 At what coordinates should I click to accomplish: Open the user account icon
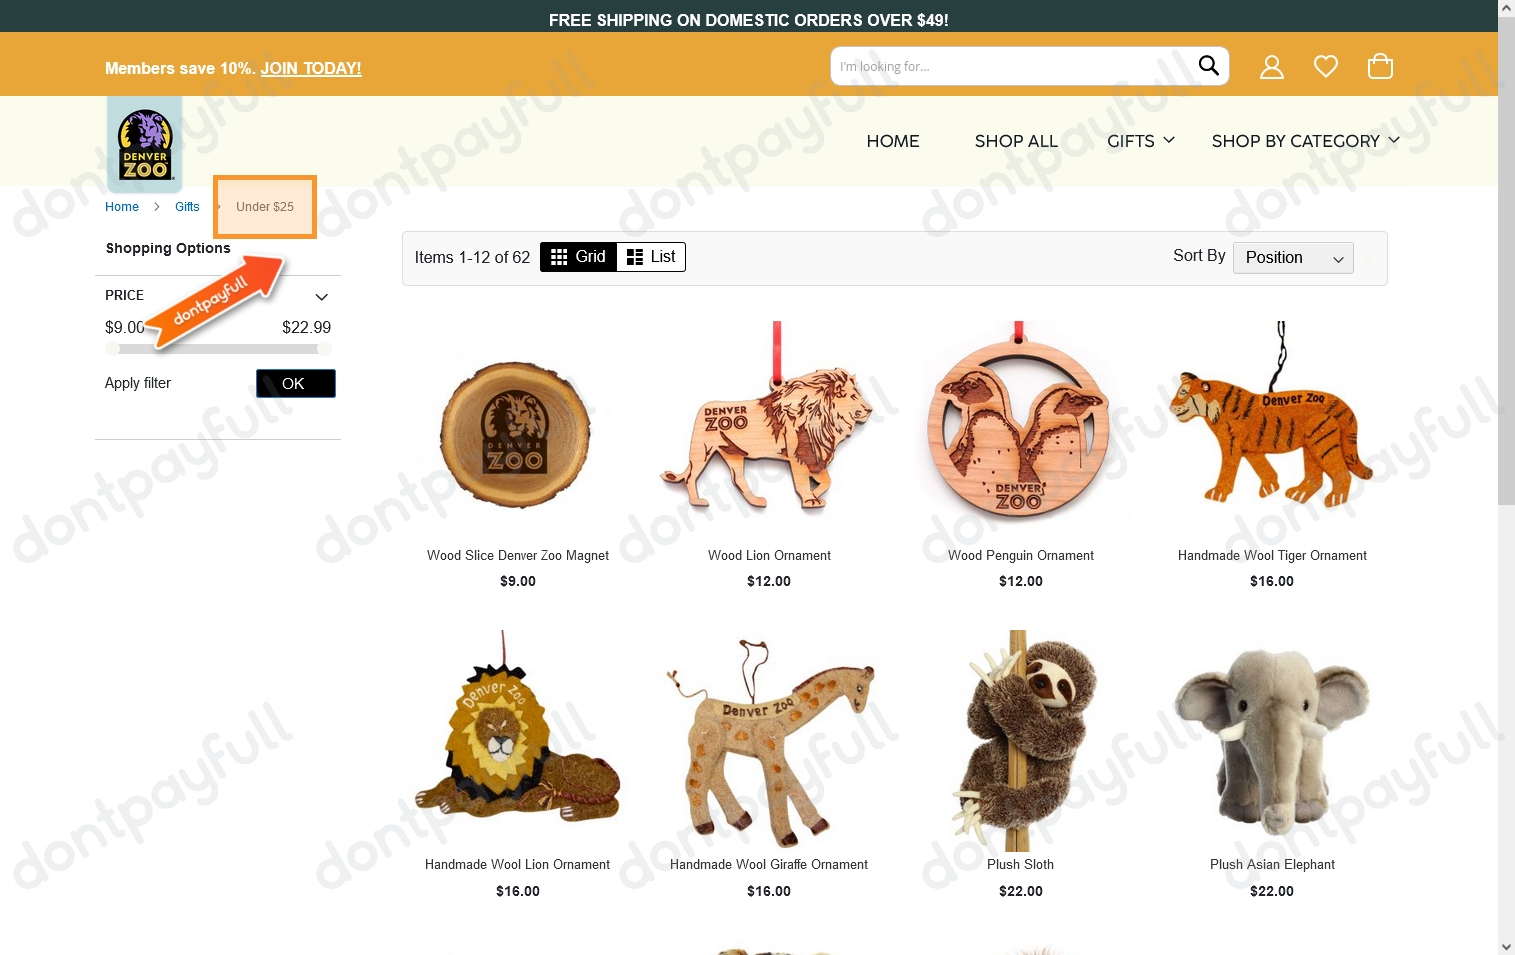tap(1271, 67)
